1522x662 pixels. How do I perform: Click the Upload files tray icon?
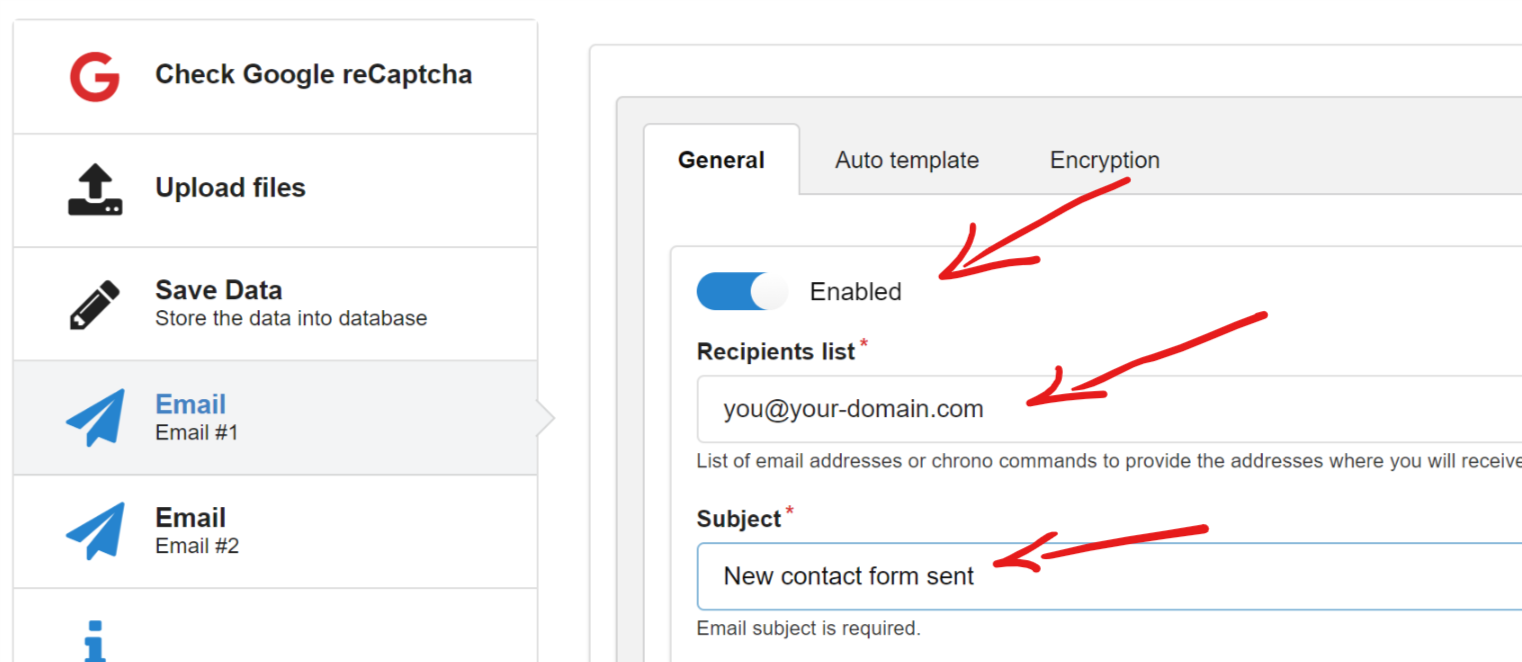95,190
